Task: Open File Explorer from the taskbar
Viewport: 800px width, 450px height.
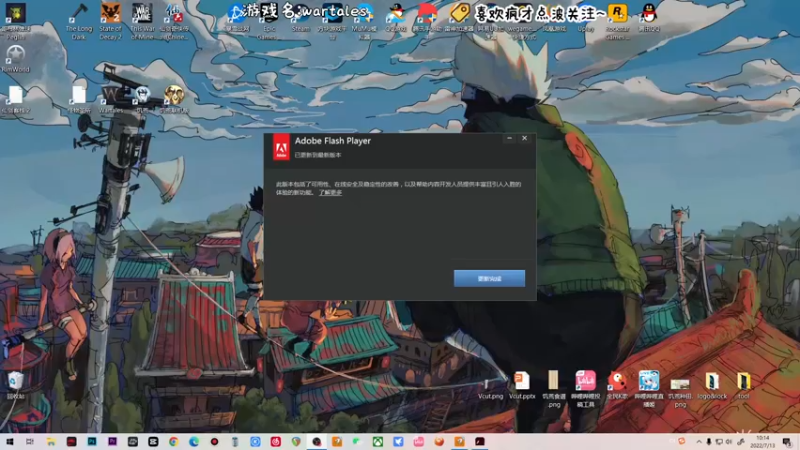Action: coord(51,441)
